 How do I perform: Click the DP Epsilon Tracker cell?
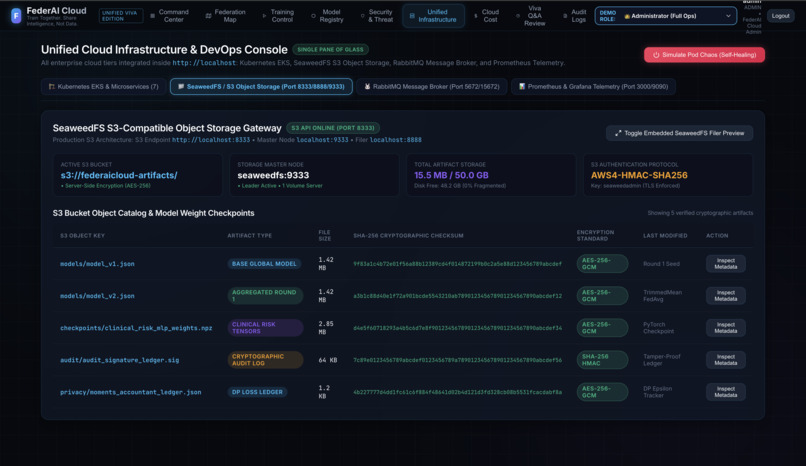point(657,392)
